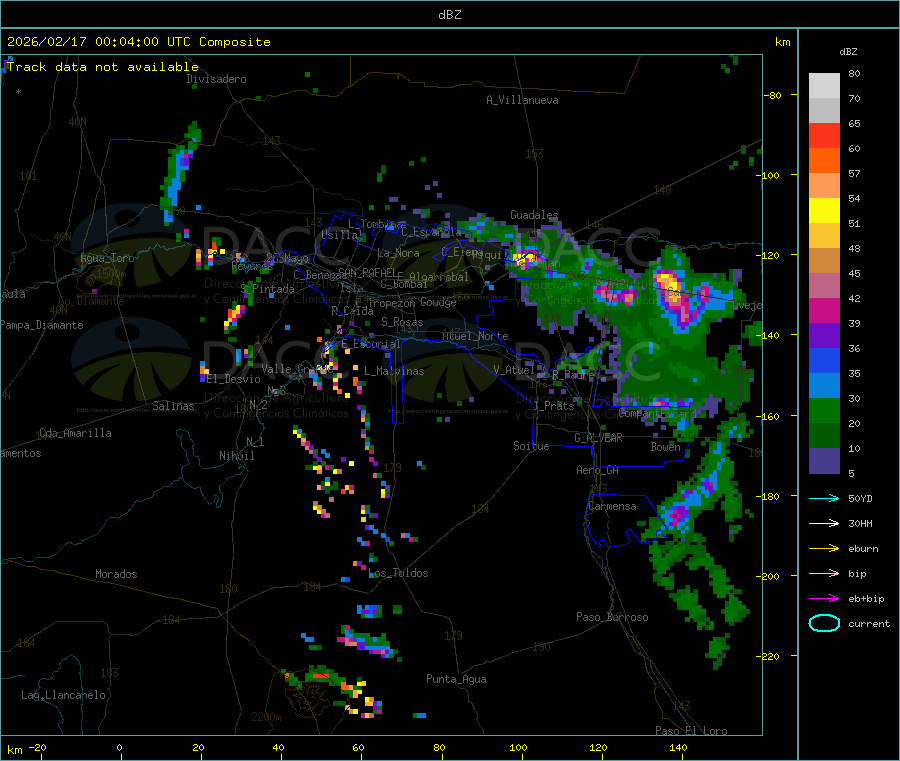Viewport: 900px width, 761px height.
Task: Click the 'Aero_GA' map label
Action: coord(598,470)
